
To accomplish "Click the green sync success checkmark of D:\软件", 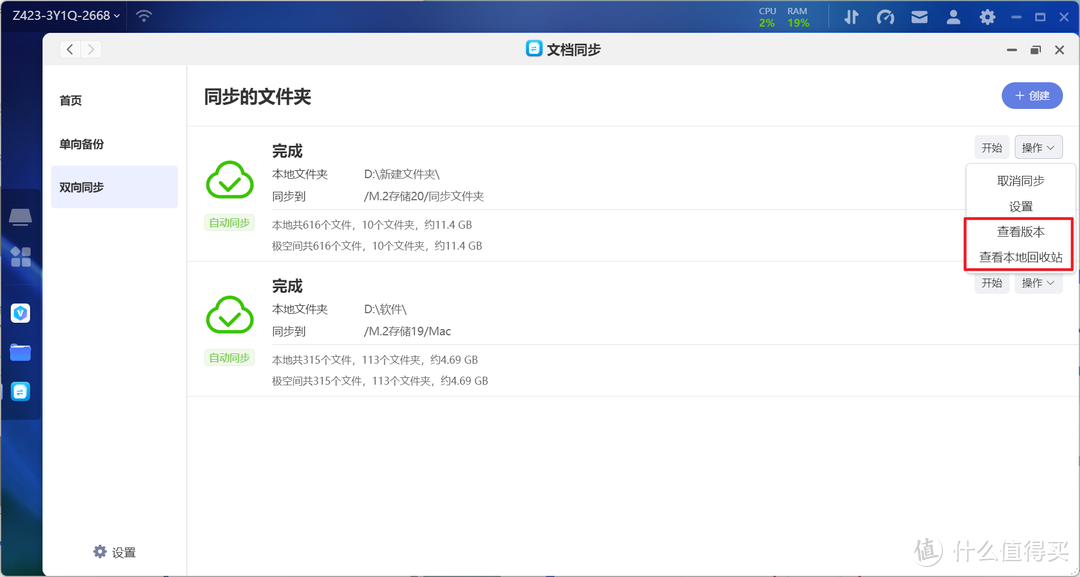I will pyautogui.click(x=229, y=315).
